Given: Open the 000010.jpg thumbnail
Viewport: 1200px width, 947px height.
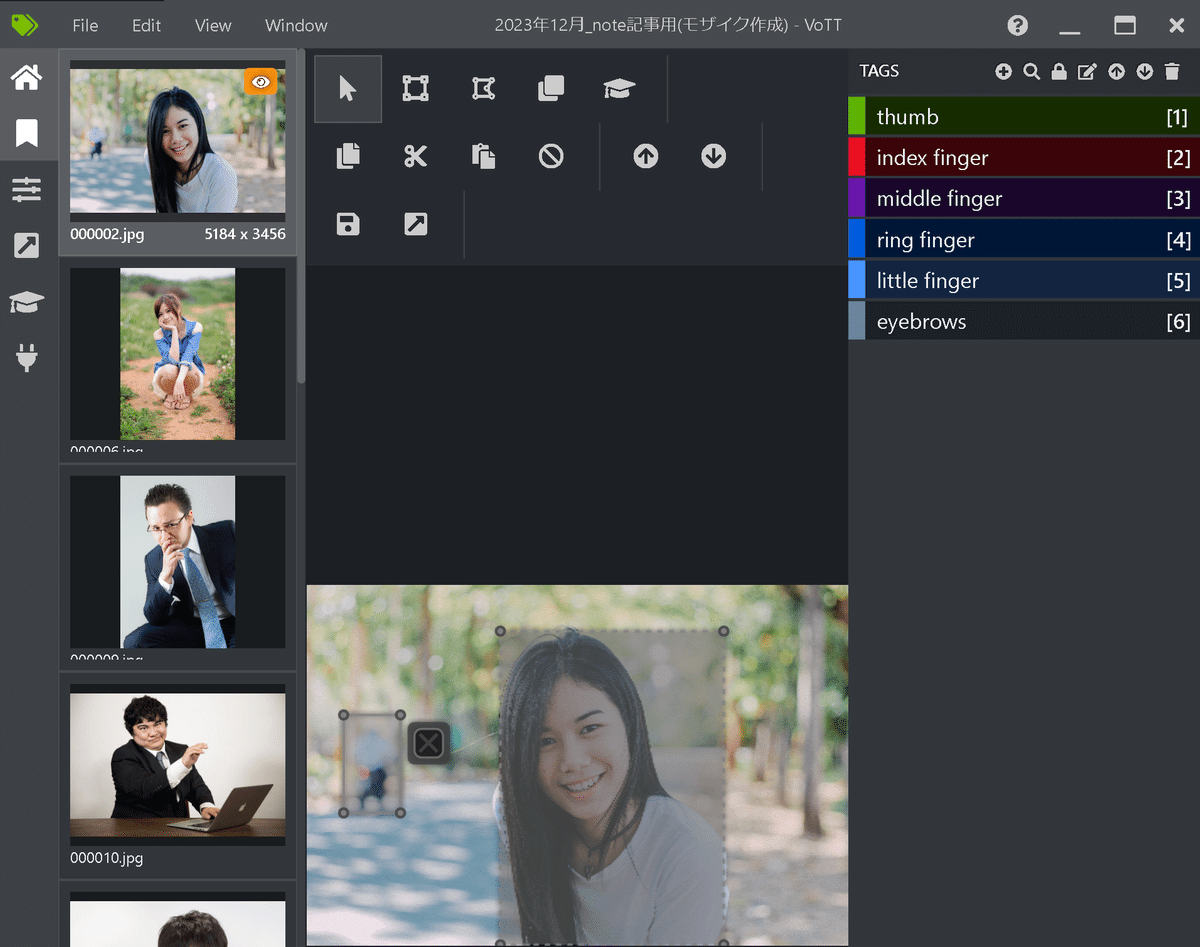Looking at the screenshot, I should click(177, 765).
